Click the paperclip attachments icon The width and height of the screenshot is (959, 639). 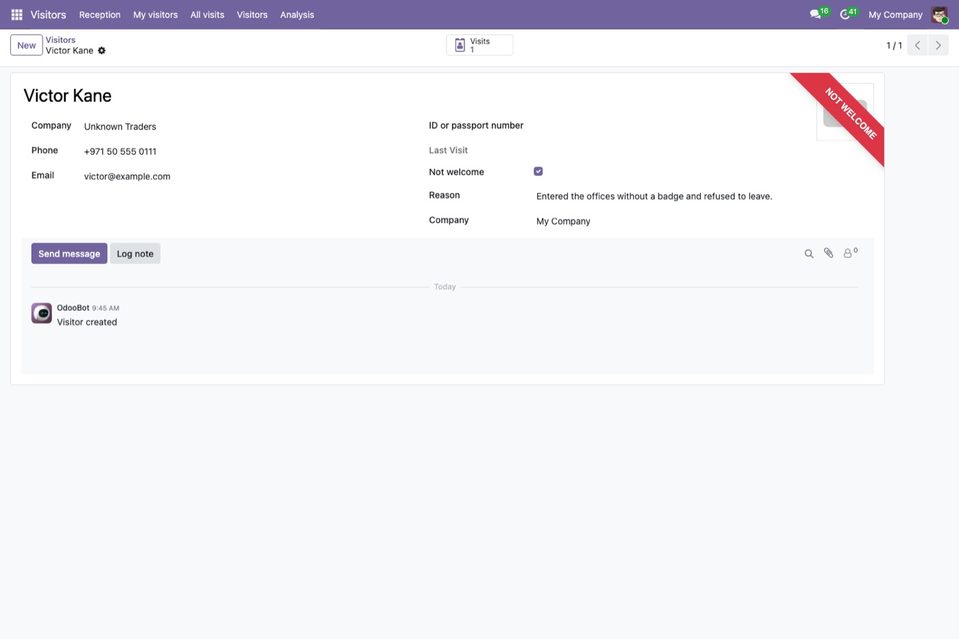828,253
